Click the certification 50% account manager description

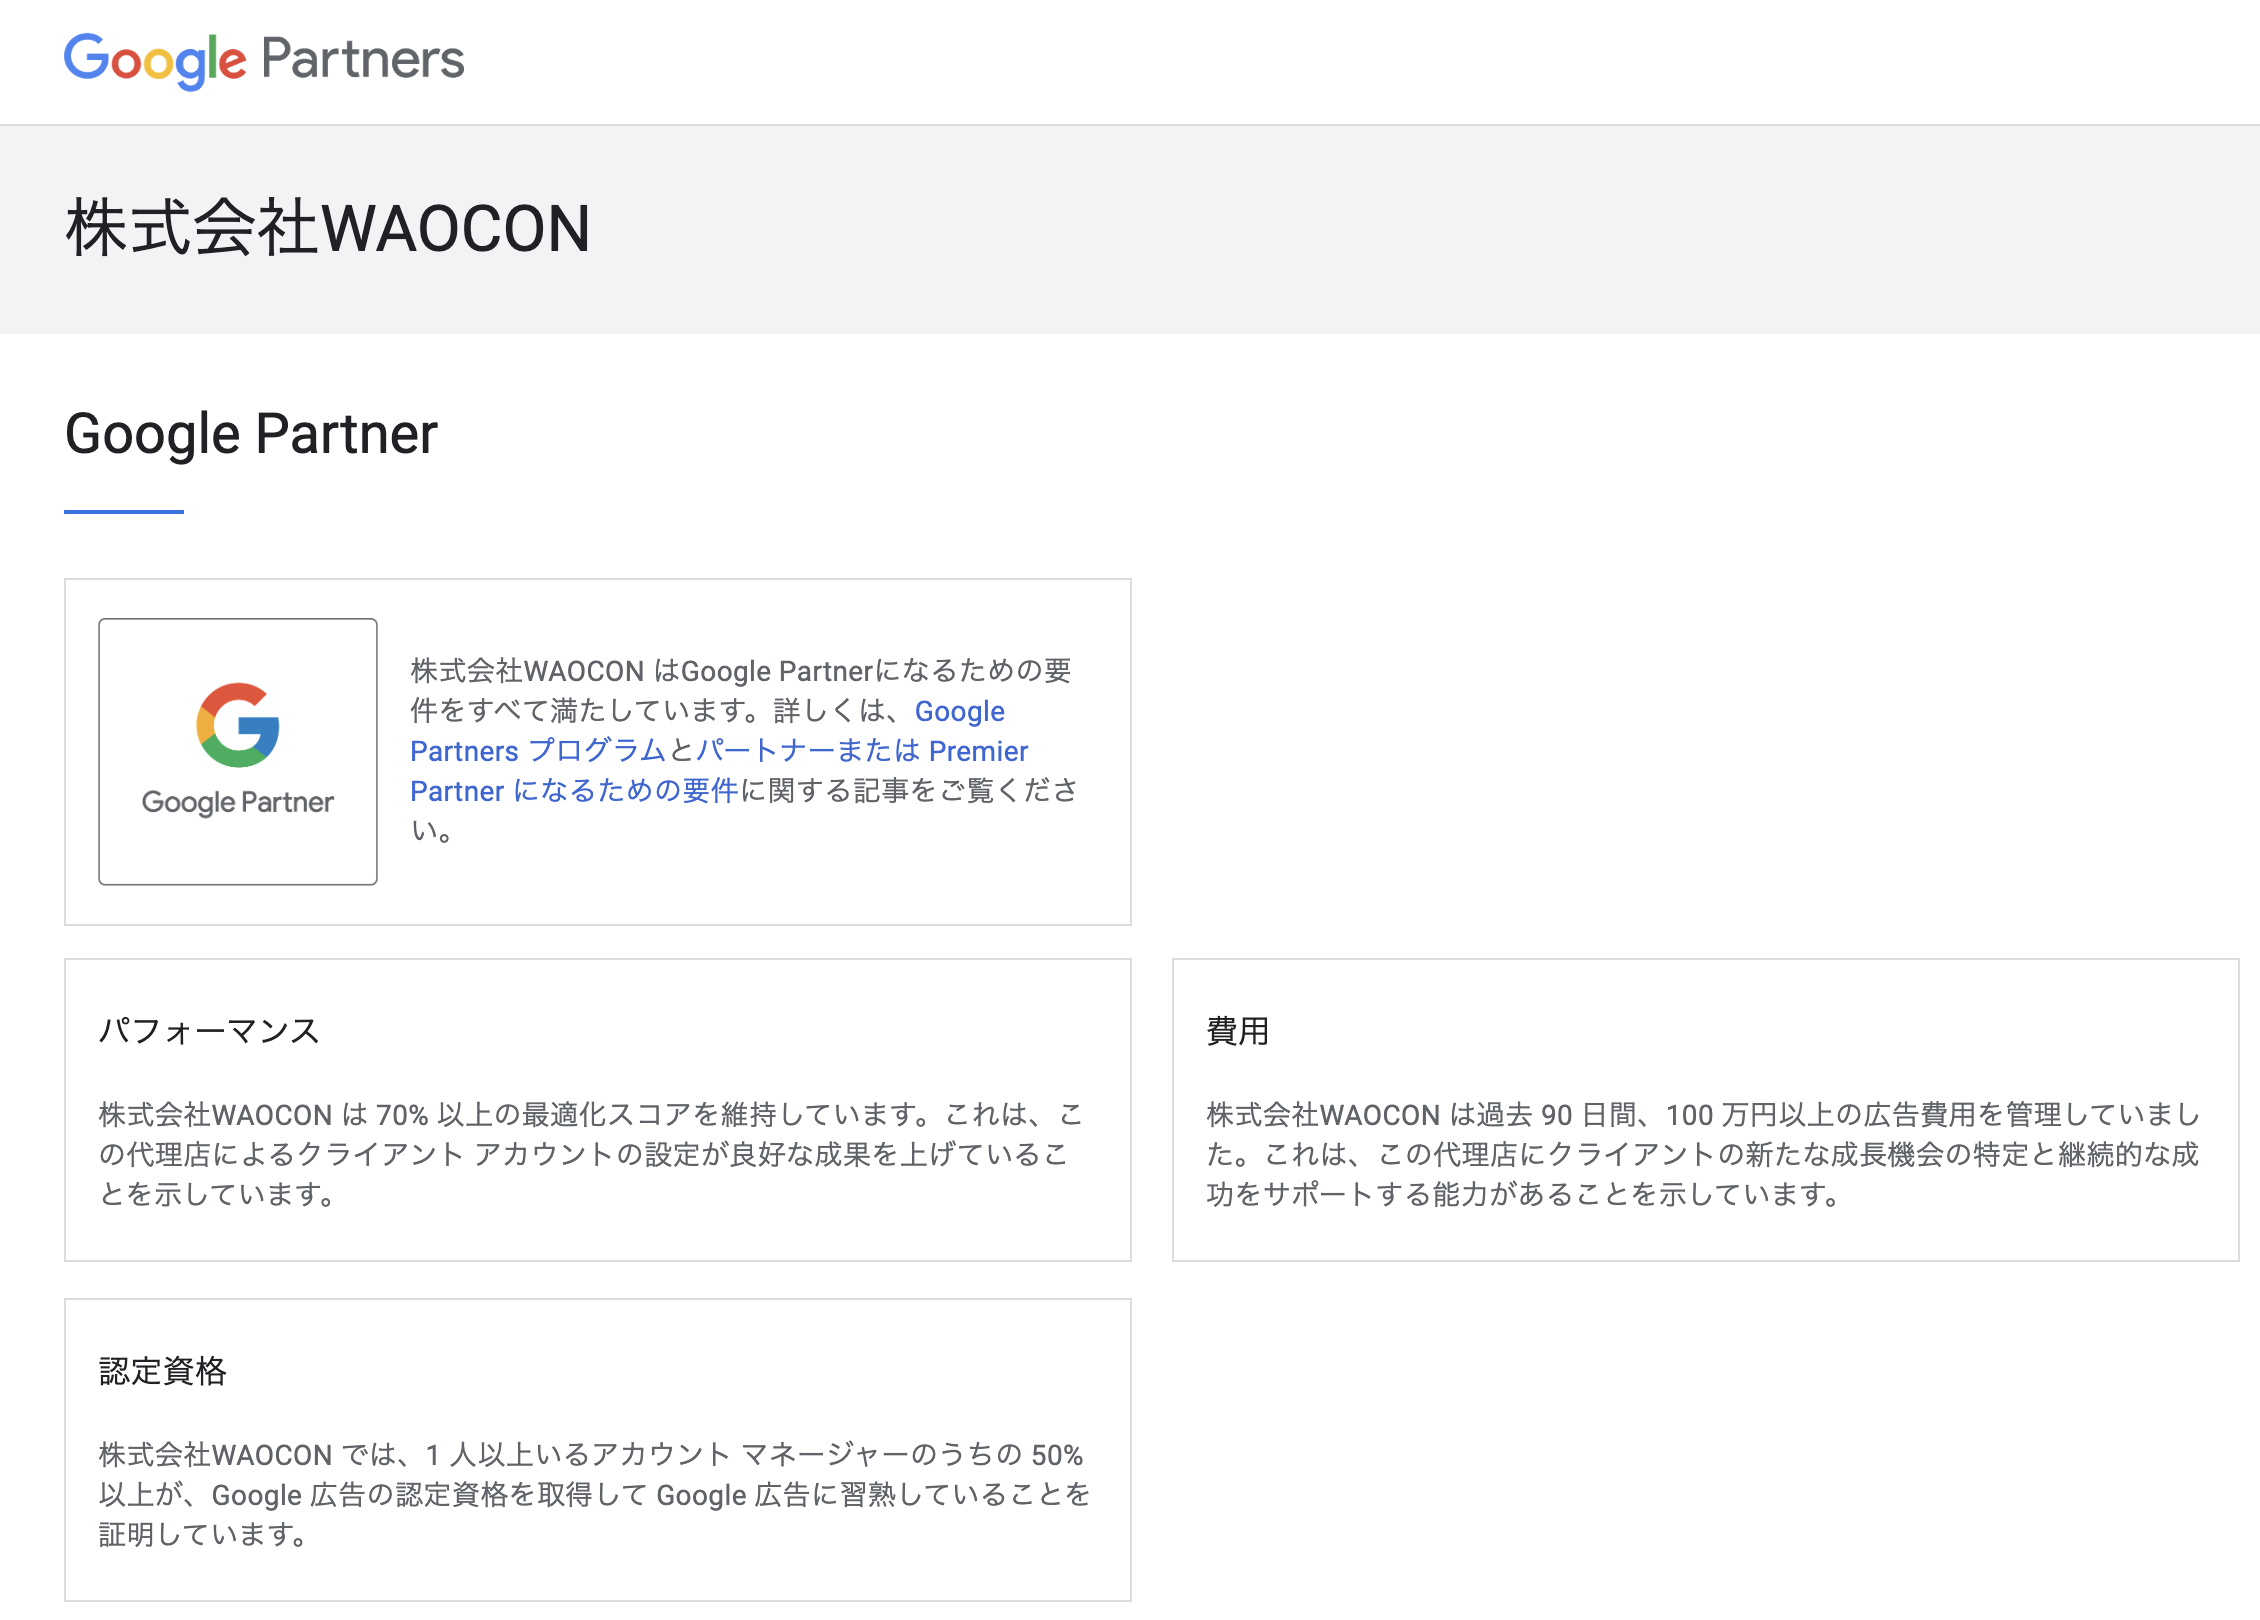pyautogui.click(x=594, y=1494)
